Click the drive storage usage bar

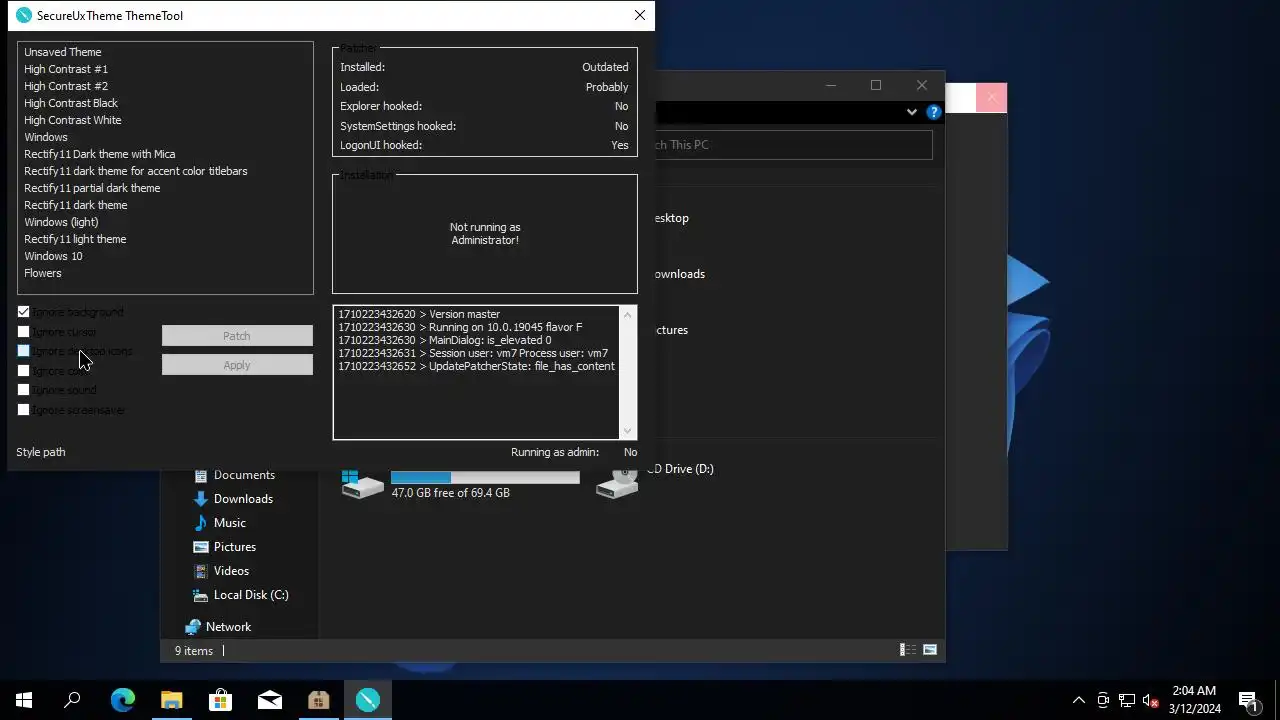point(485,477)
